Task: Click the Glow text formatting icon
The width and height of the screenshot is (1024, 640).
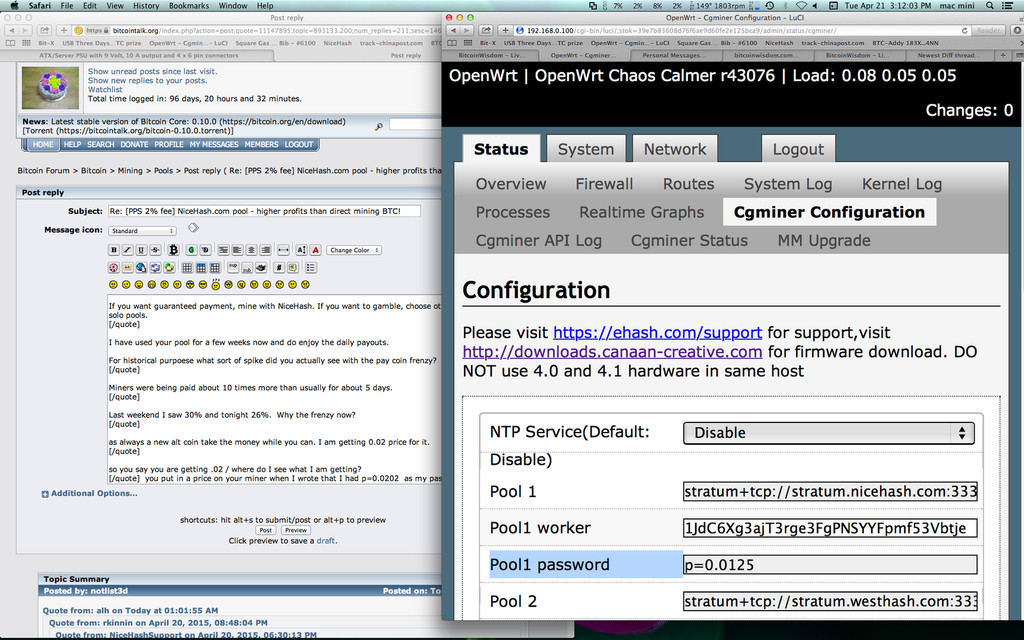Action: point(191,250)
